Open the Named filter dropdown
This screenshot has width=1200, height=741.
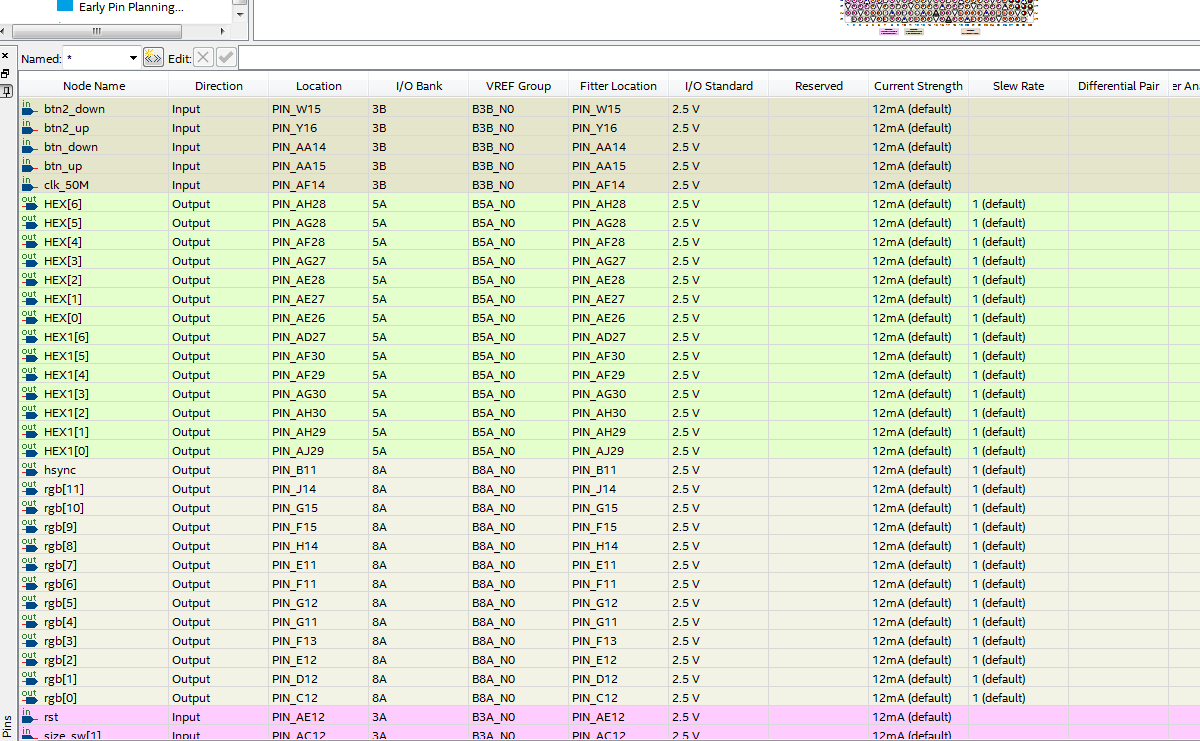click(x=132, y=58)
